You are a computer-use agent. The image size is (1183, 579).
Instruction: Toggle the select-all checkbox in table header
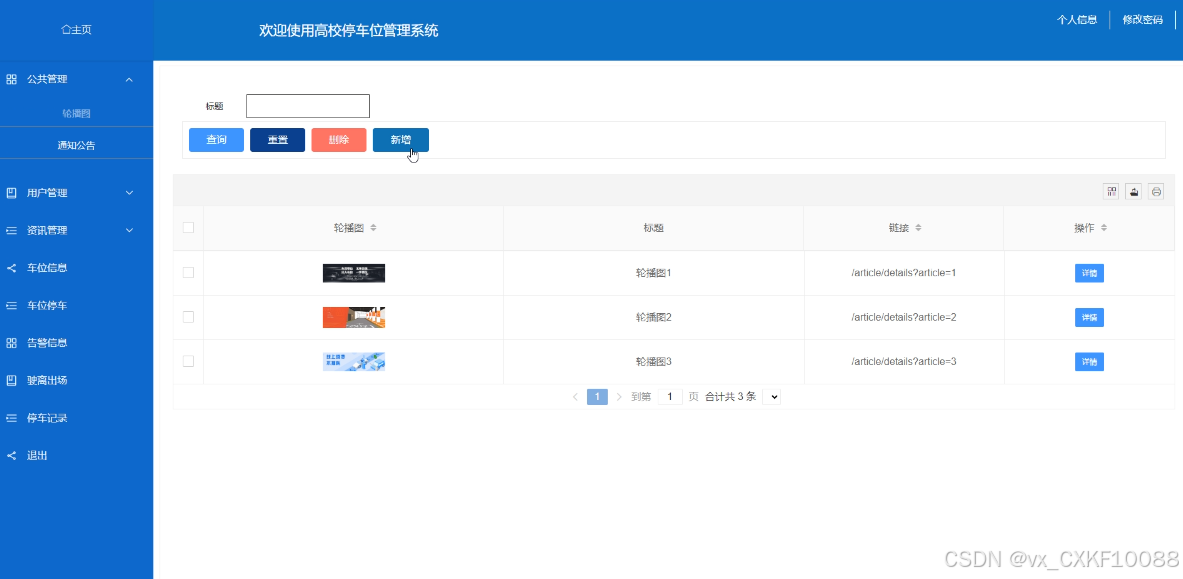tap(189, 227)
